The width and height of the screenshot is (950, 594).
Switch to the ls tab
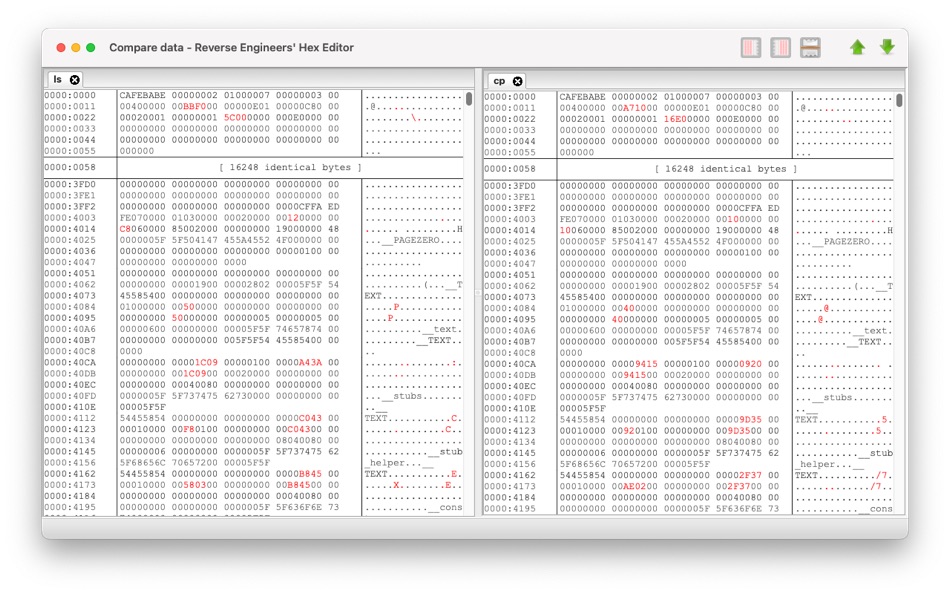click(x=55, y=79)
